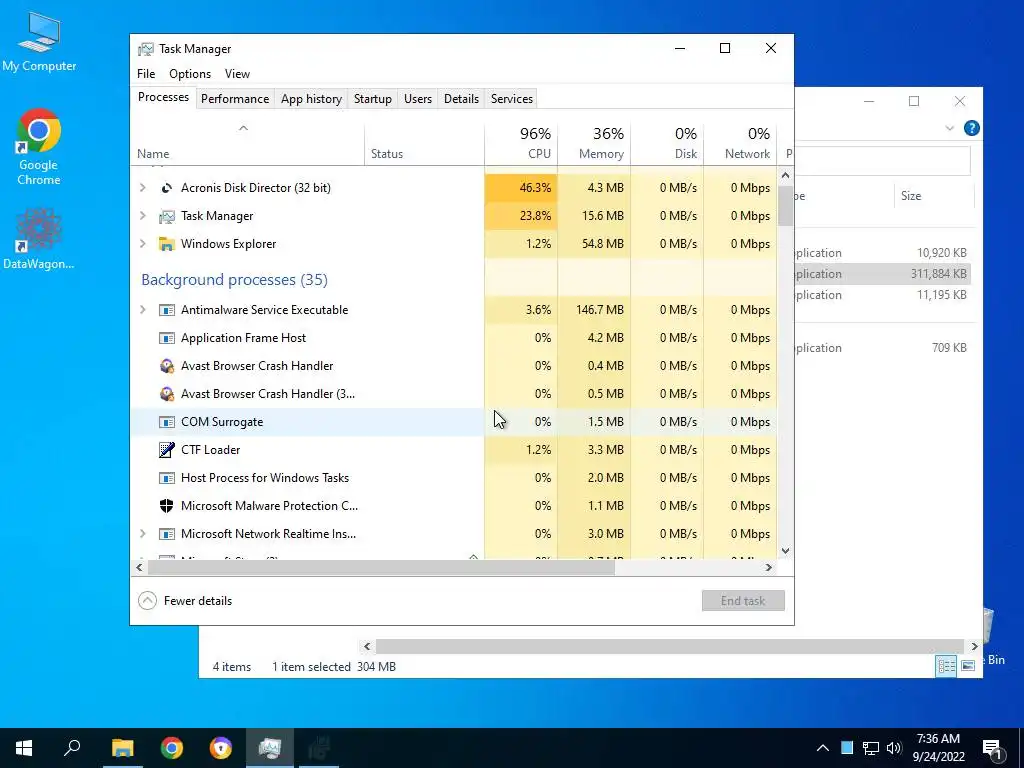Click the Antimalware Service Executable icon
Viewport: 1024px width, 768px height.
tap(167, 310)
